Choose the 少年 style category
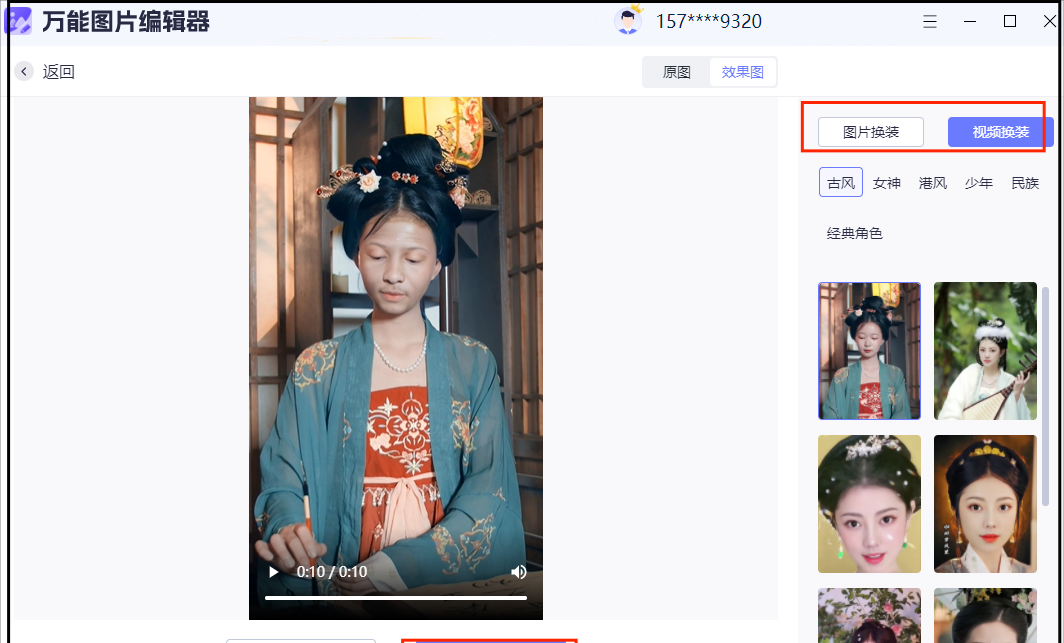 (978, 183)
